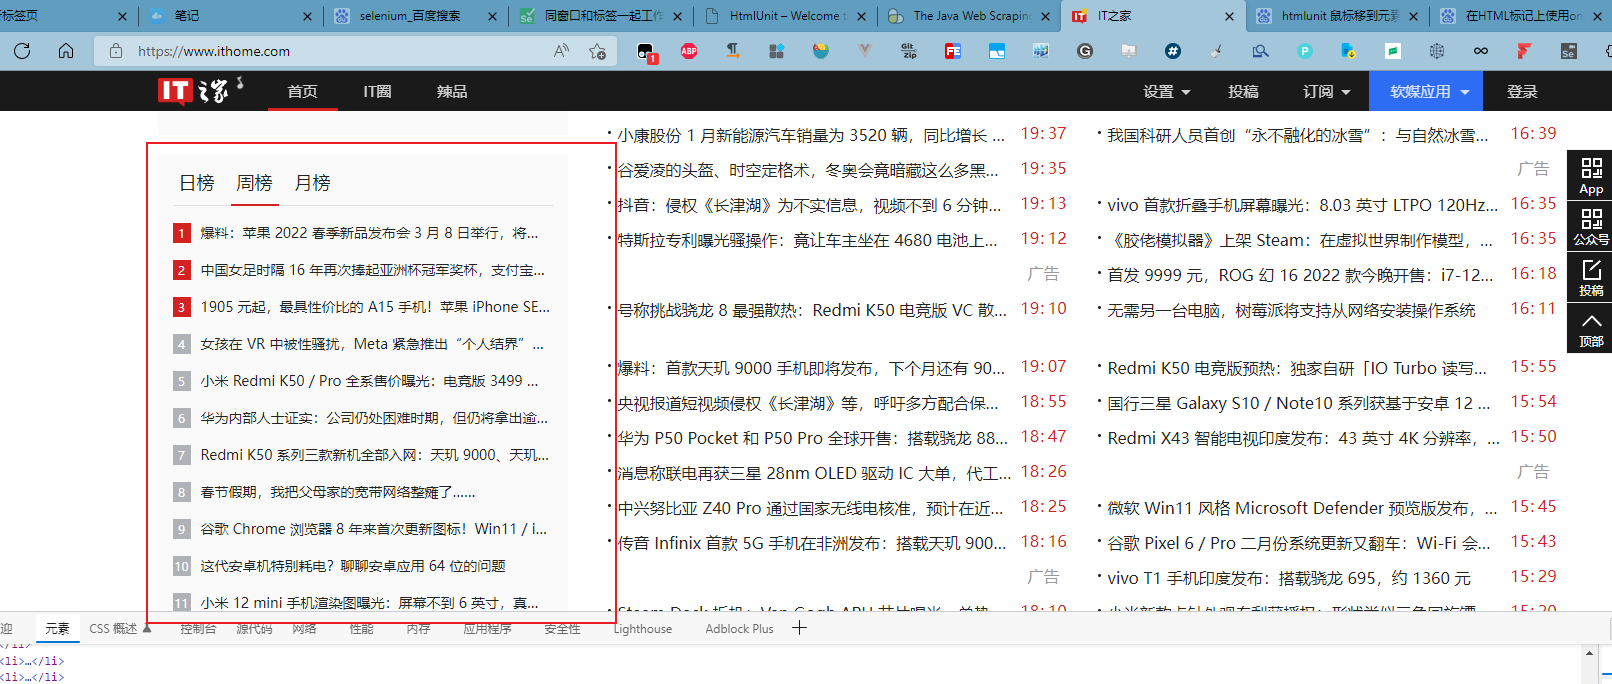Open news vivo 首款折叠手机屏幕曝光

1302,205
